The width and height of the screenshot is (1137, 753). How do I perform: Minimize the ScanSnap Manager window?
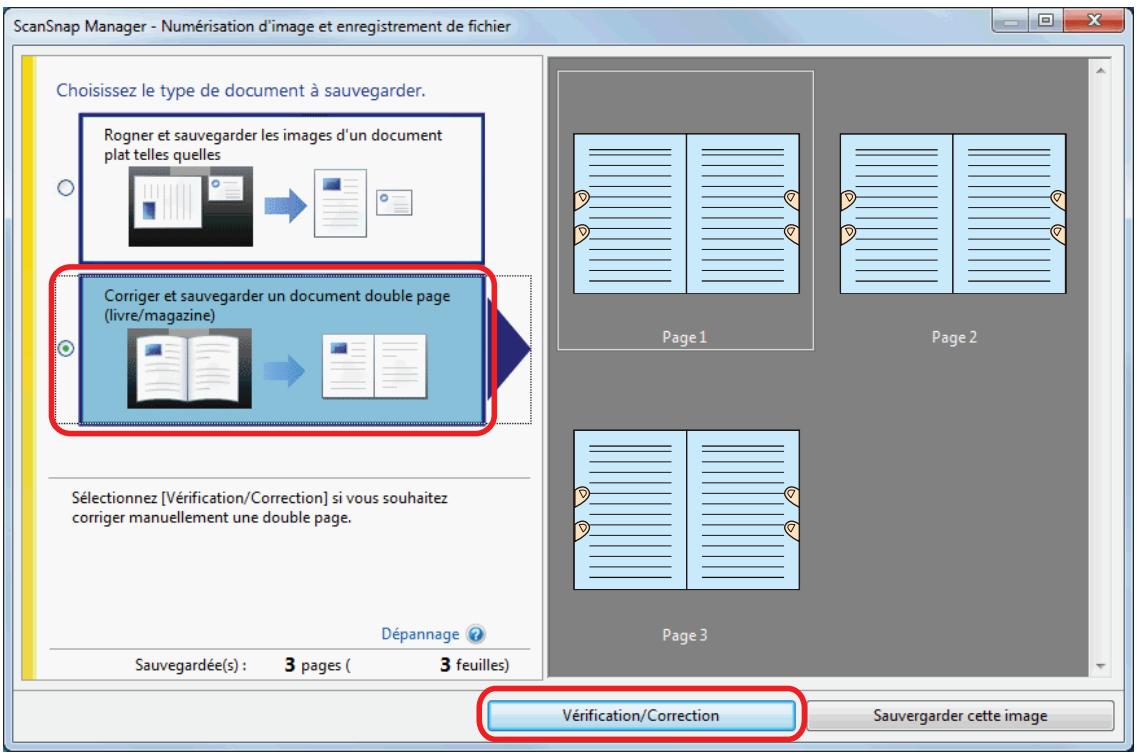(x=1011, y=20)
